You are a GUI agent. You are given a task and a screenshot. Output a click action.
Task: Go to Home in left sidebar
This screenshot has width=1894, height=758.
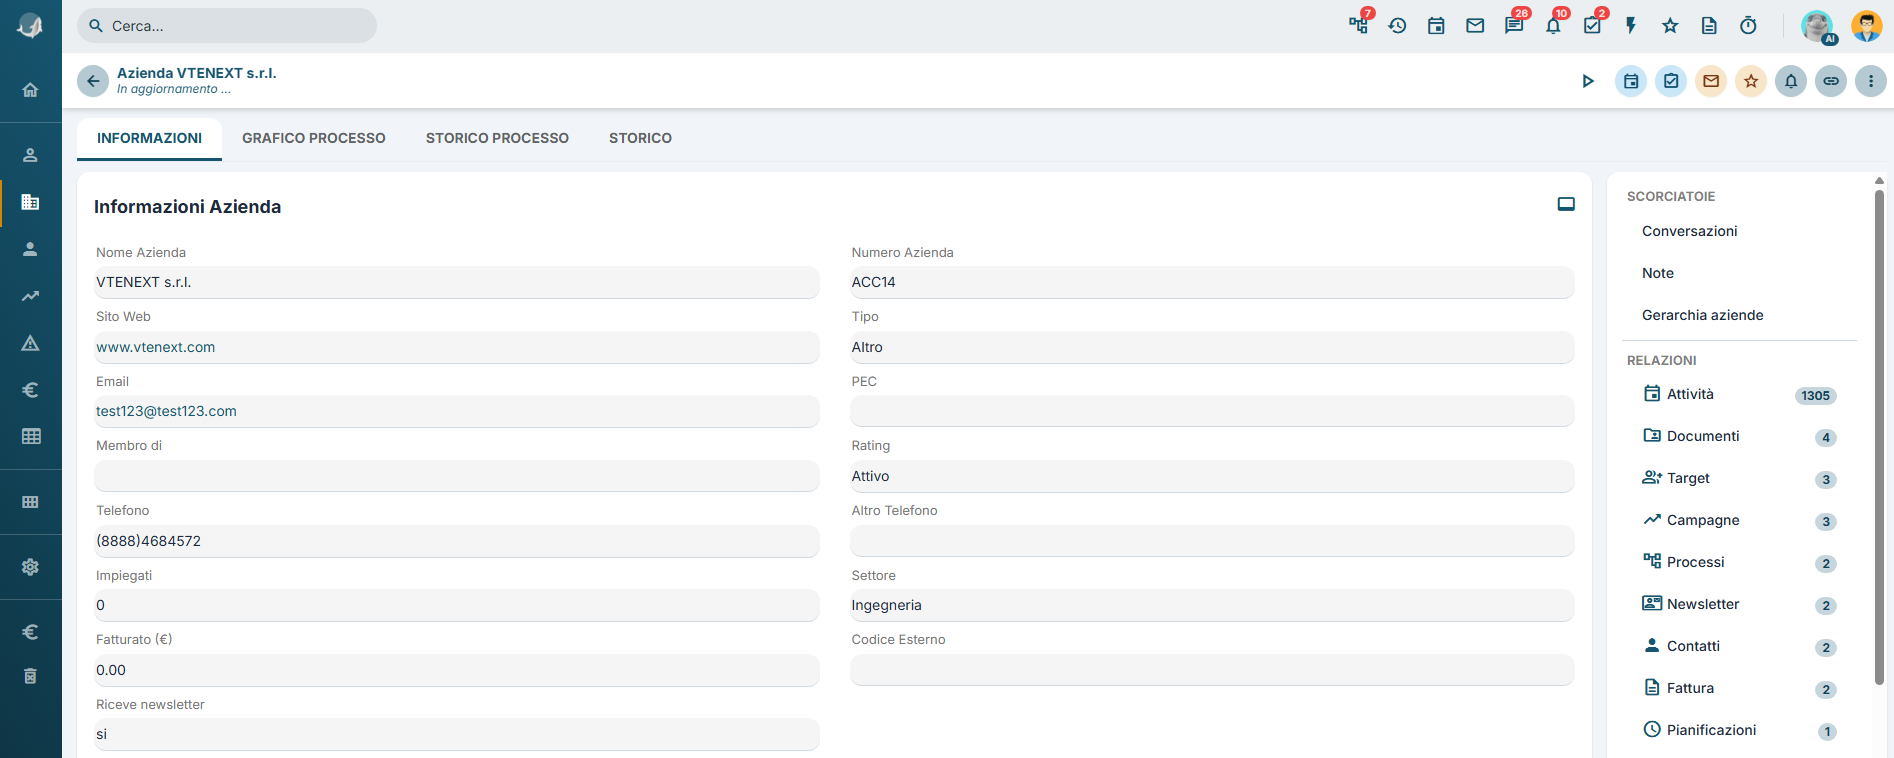(31, 90)
